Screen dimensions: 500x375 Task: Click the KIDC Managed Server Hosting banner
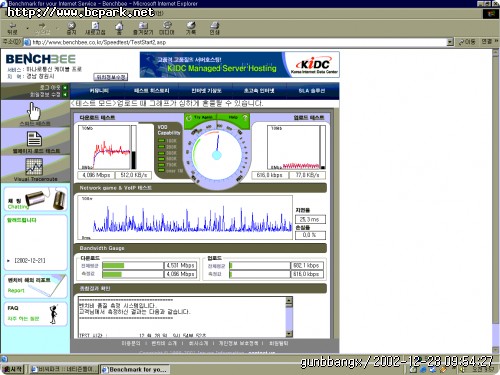(239, 65)
